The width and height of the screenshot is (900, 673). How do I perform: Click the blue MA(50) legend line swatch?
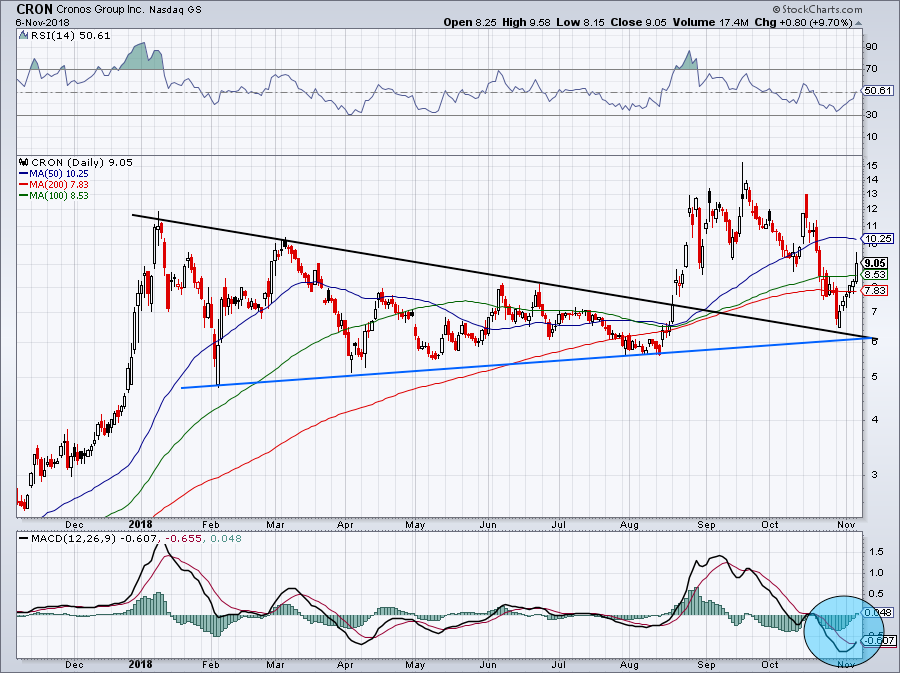pyautogui.click(x=23, y=174)
